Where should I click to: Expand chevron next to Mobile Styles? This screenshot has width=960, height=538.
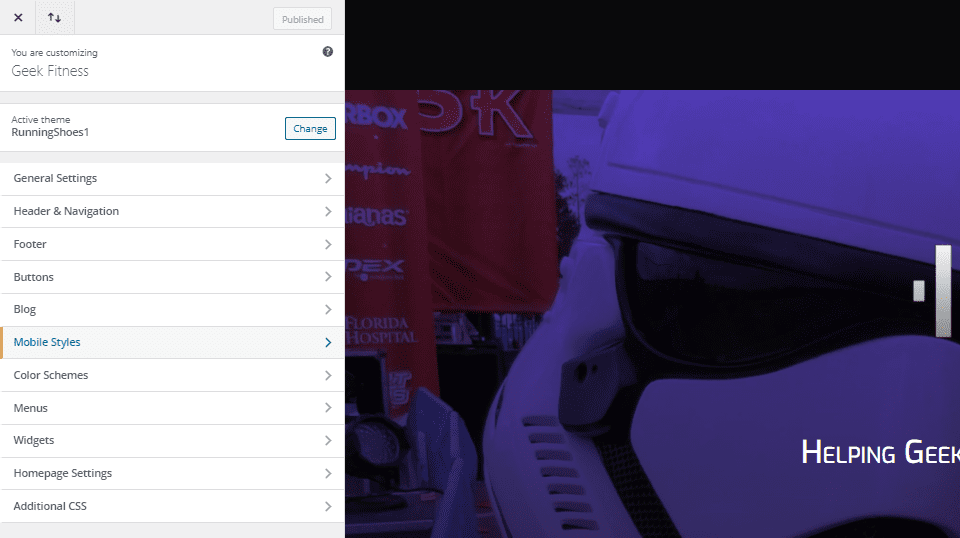(x=328, y=343)
